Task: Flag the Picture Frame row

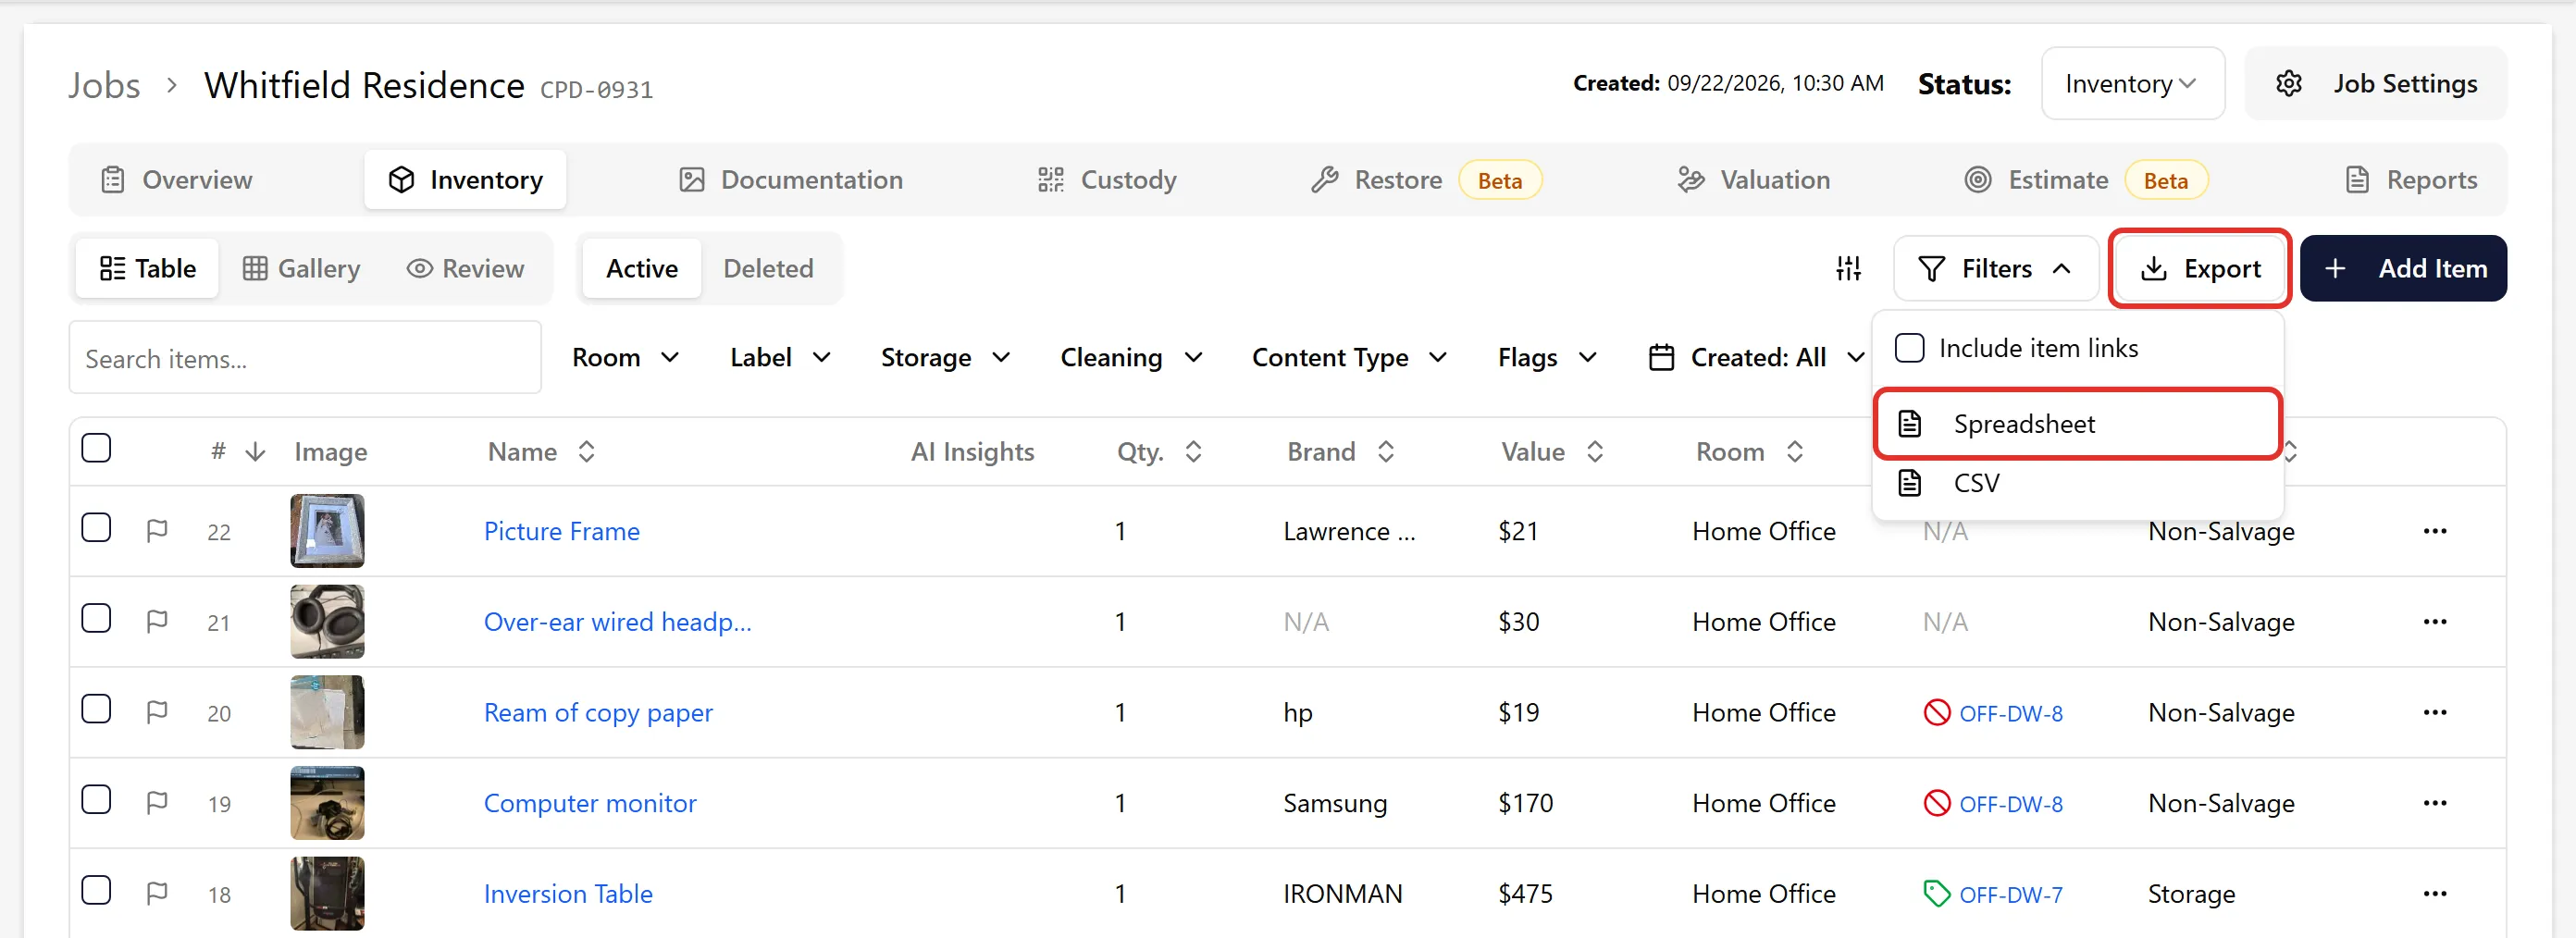Action: (157, 531)
